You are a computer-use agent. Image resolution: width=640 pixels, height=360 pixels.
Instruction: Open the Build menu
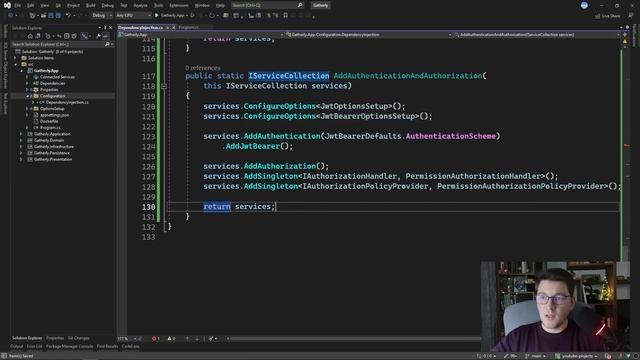point(91,5)
